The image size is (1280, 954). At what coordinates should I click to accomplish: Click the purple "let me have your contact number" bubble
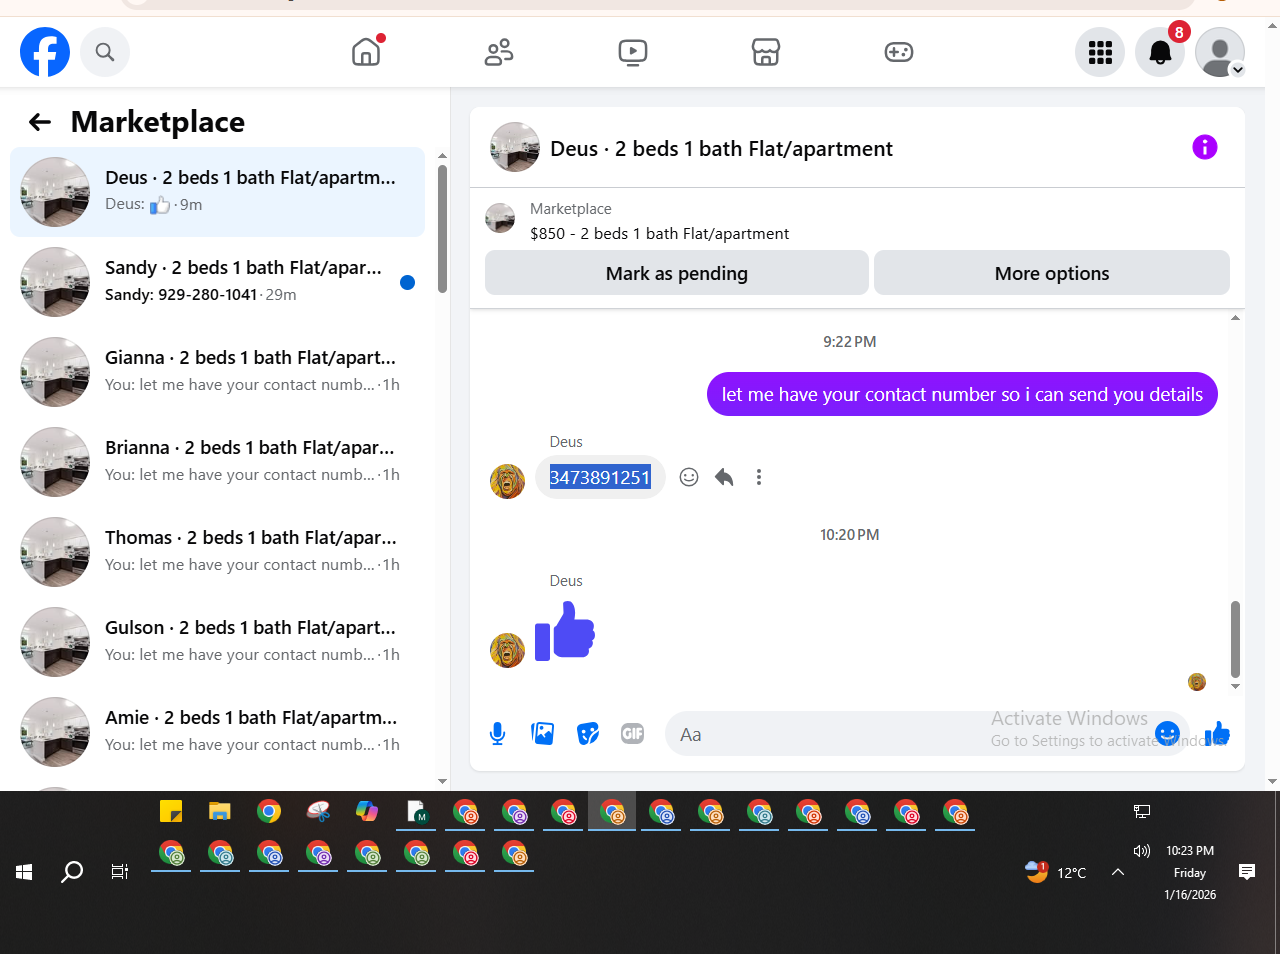(x=962, y=394)
